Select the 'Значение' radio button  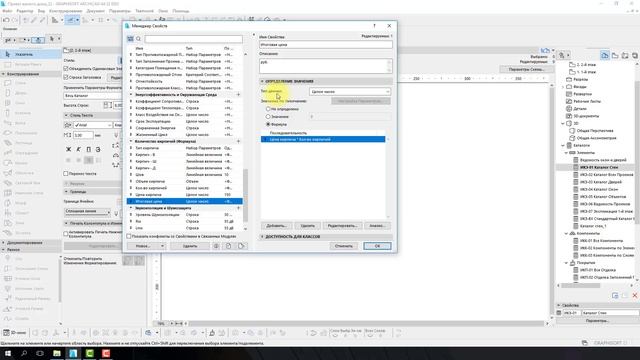[268, 117]
